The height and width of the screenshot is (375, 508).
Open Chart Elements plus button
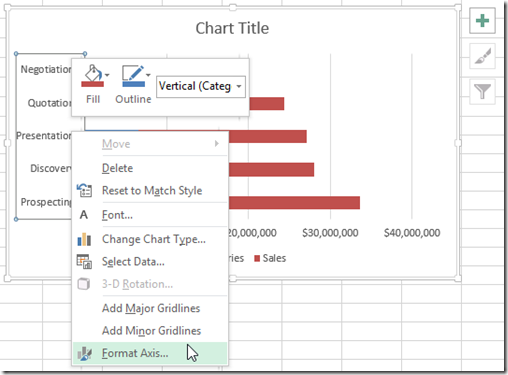[482, 21]
